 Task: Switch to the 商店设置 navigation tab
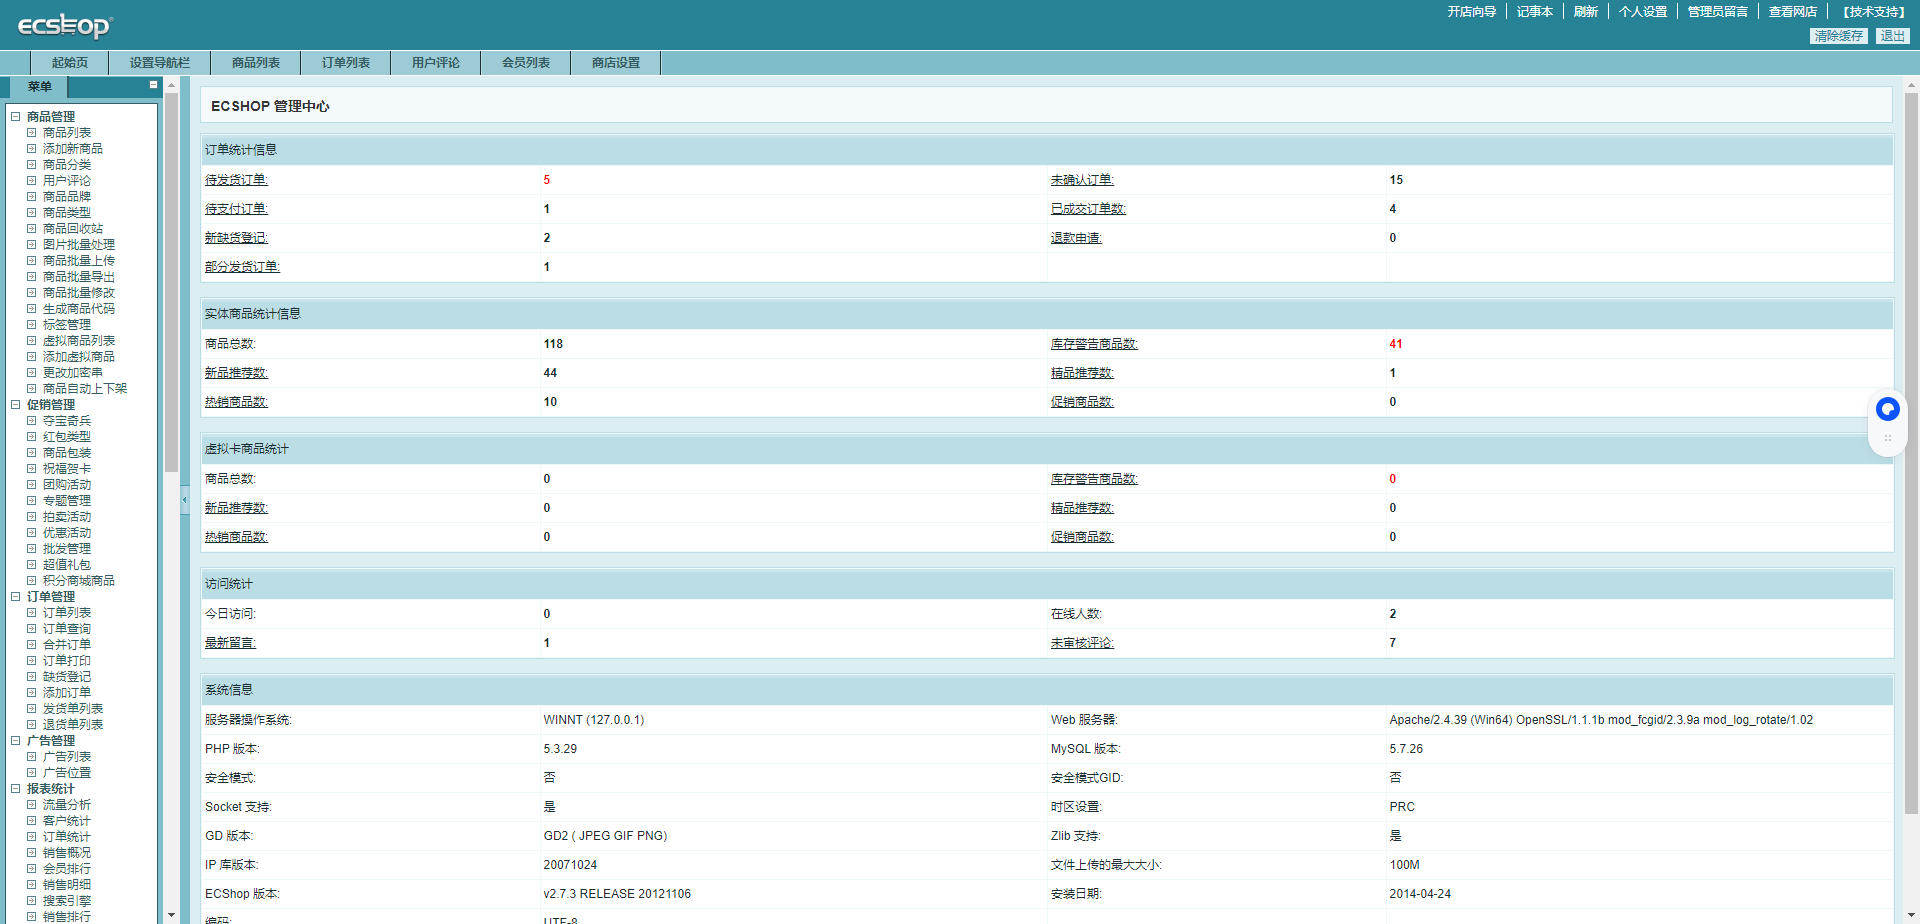[615, 63]
